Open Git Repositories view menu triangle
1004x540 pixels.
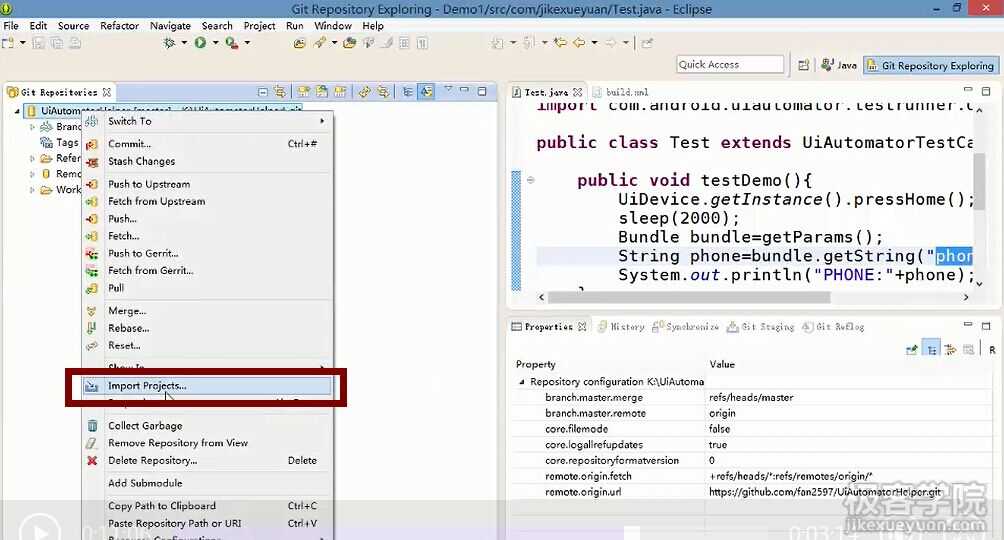(448, 90)
